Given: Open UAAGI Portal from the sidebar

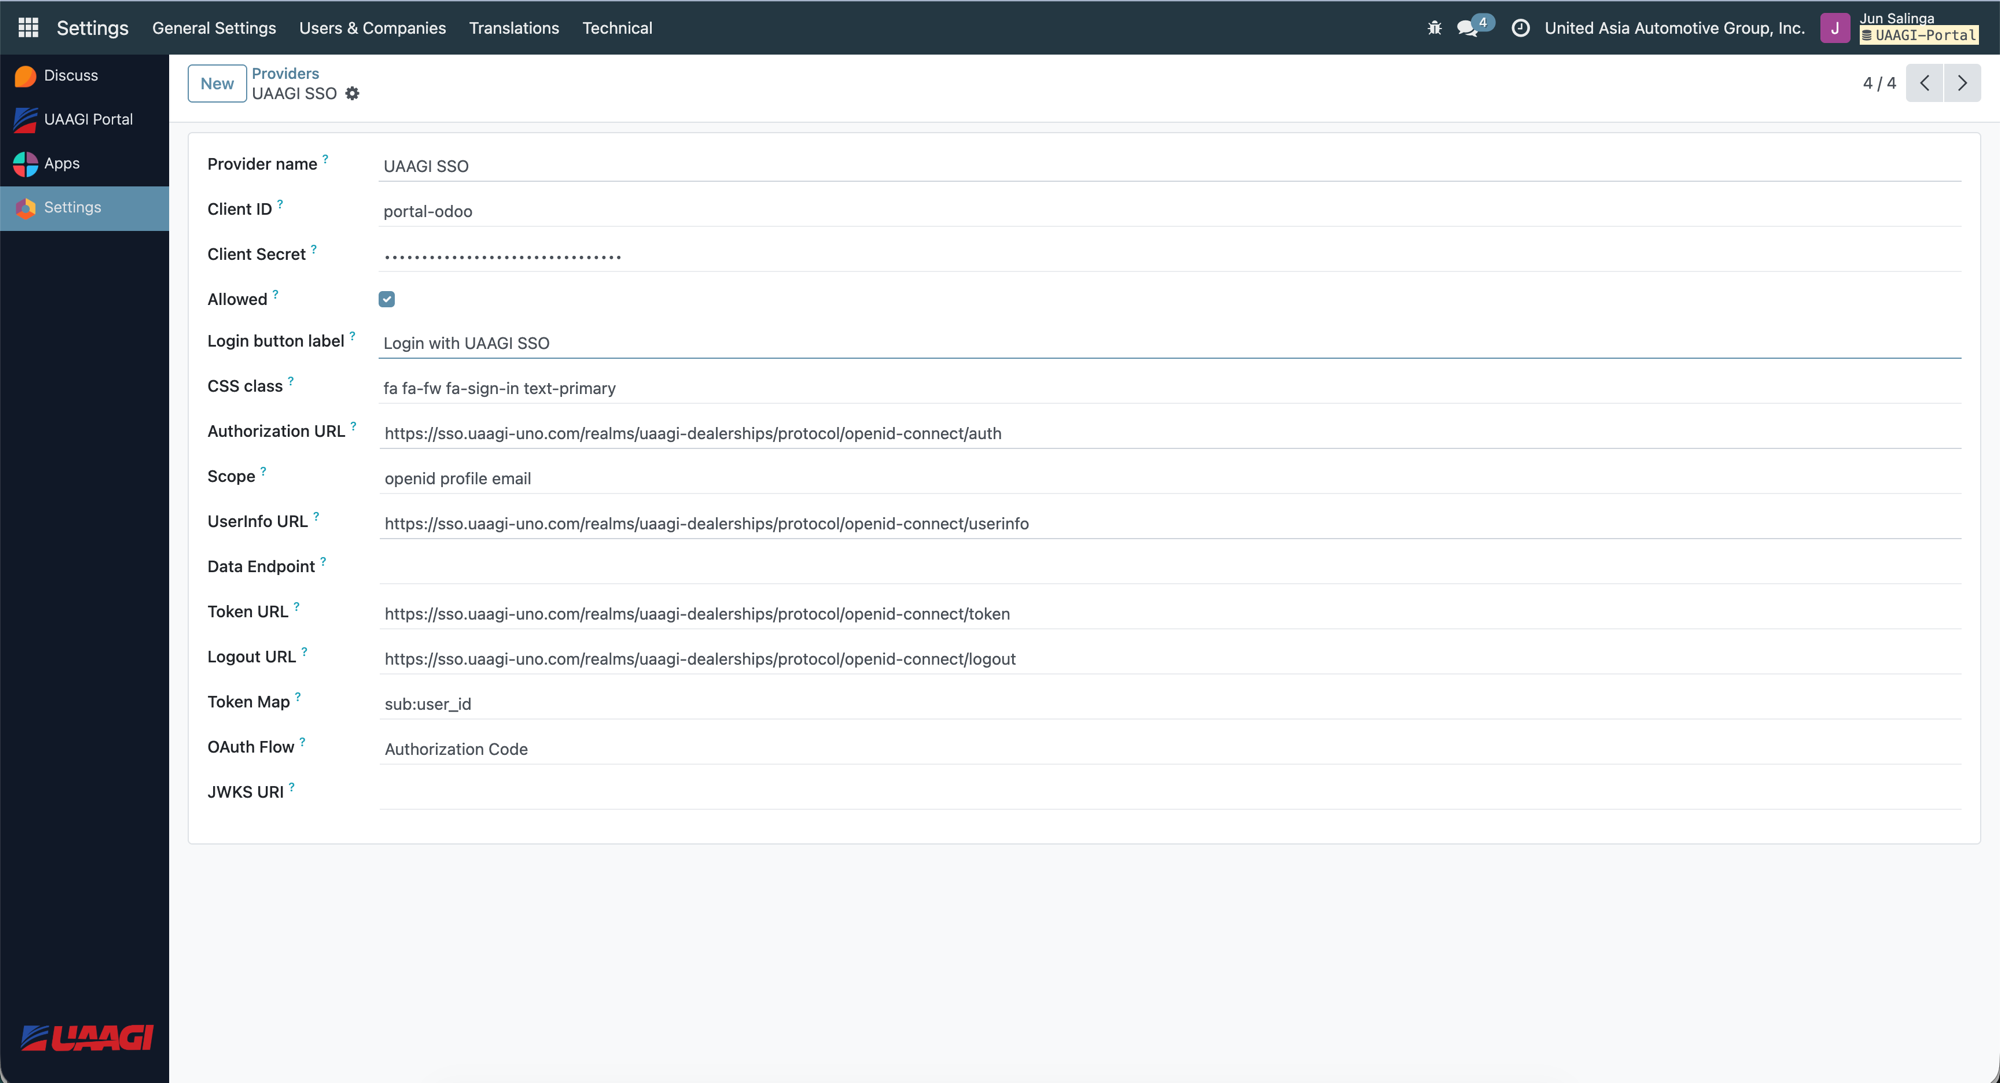Looking at the screenshot, I should click(88, 119).
